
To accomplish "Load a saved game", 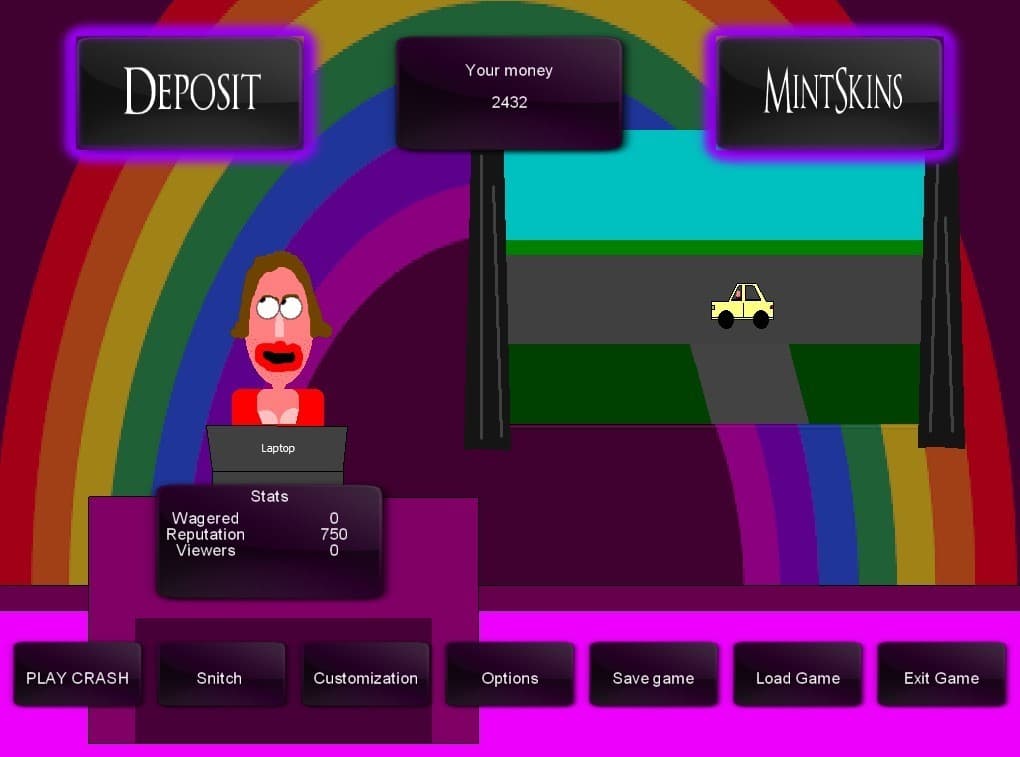I will (798, 674).
